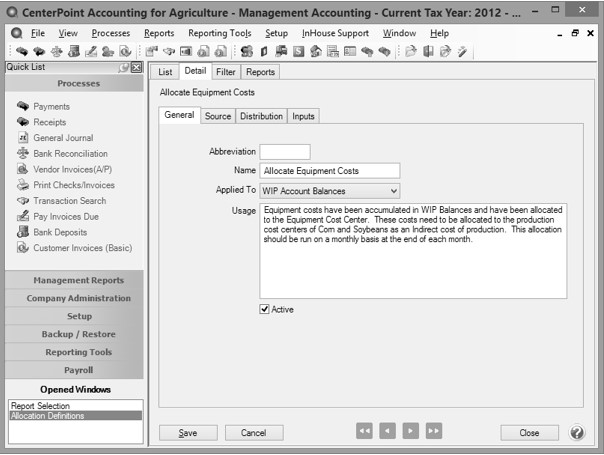Click the General Journal icon in Quick List
The height and width of the screenshot is (455, 604).
23,138
